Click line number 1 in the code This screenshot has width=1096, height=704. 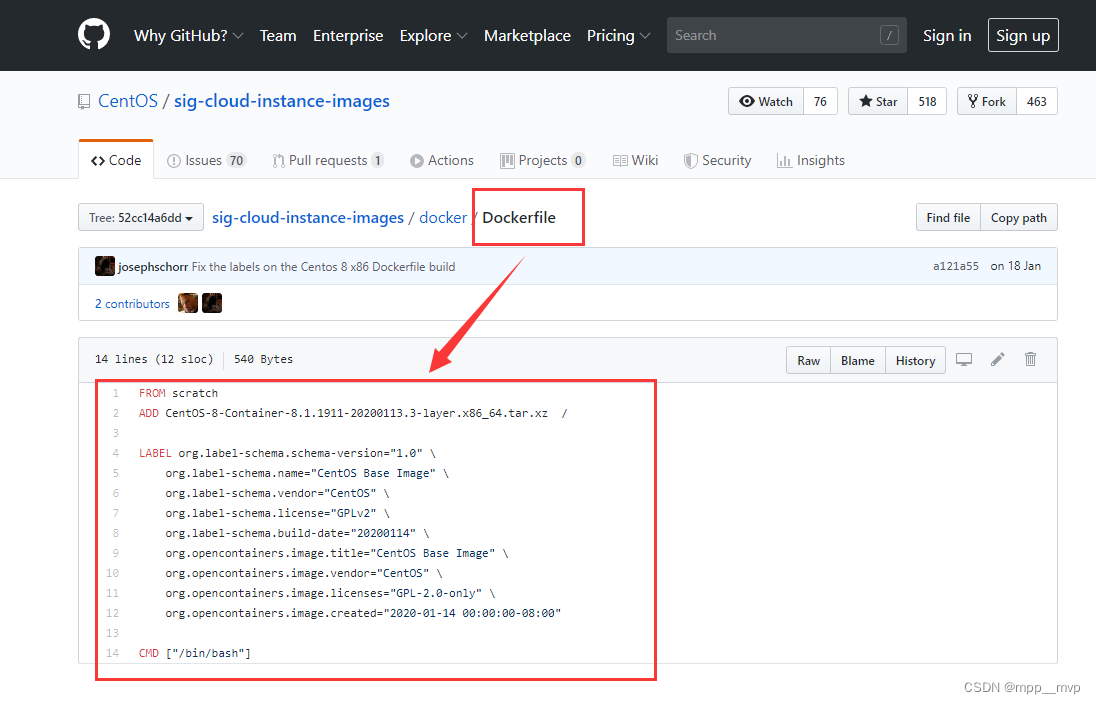pos(115,393)
